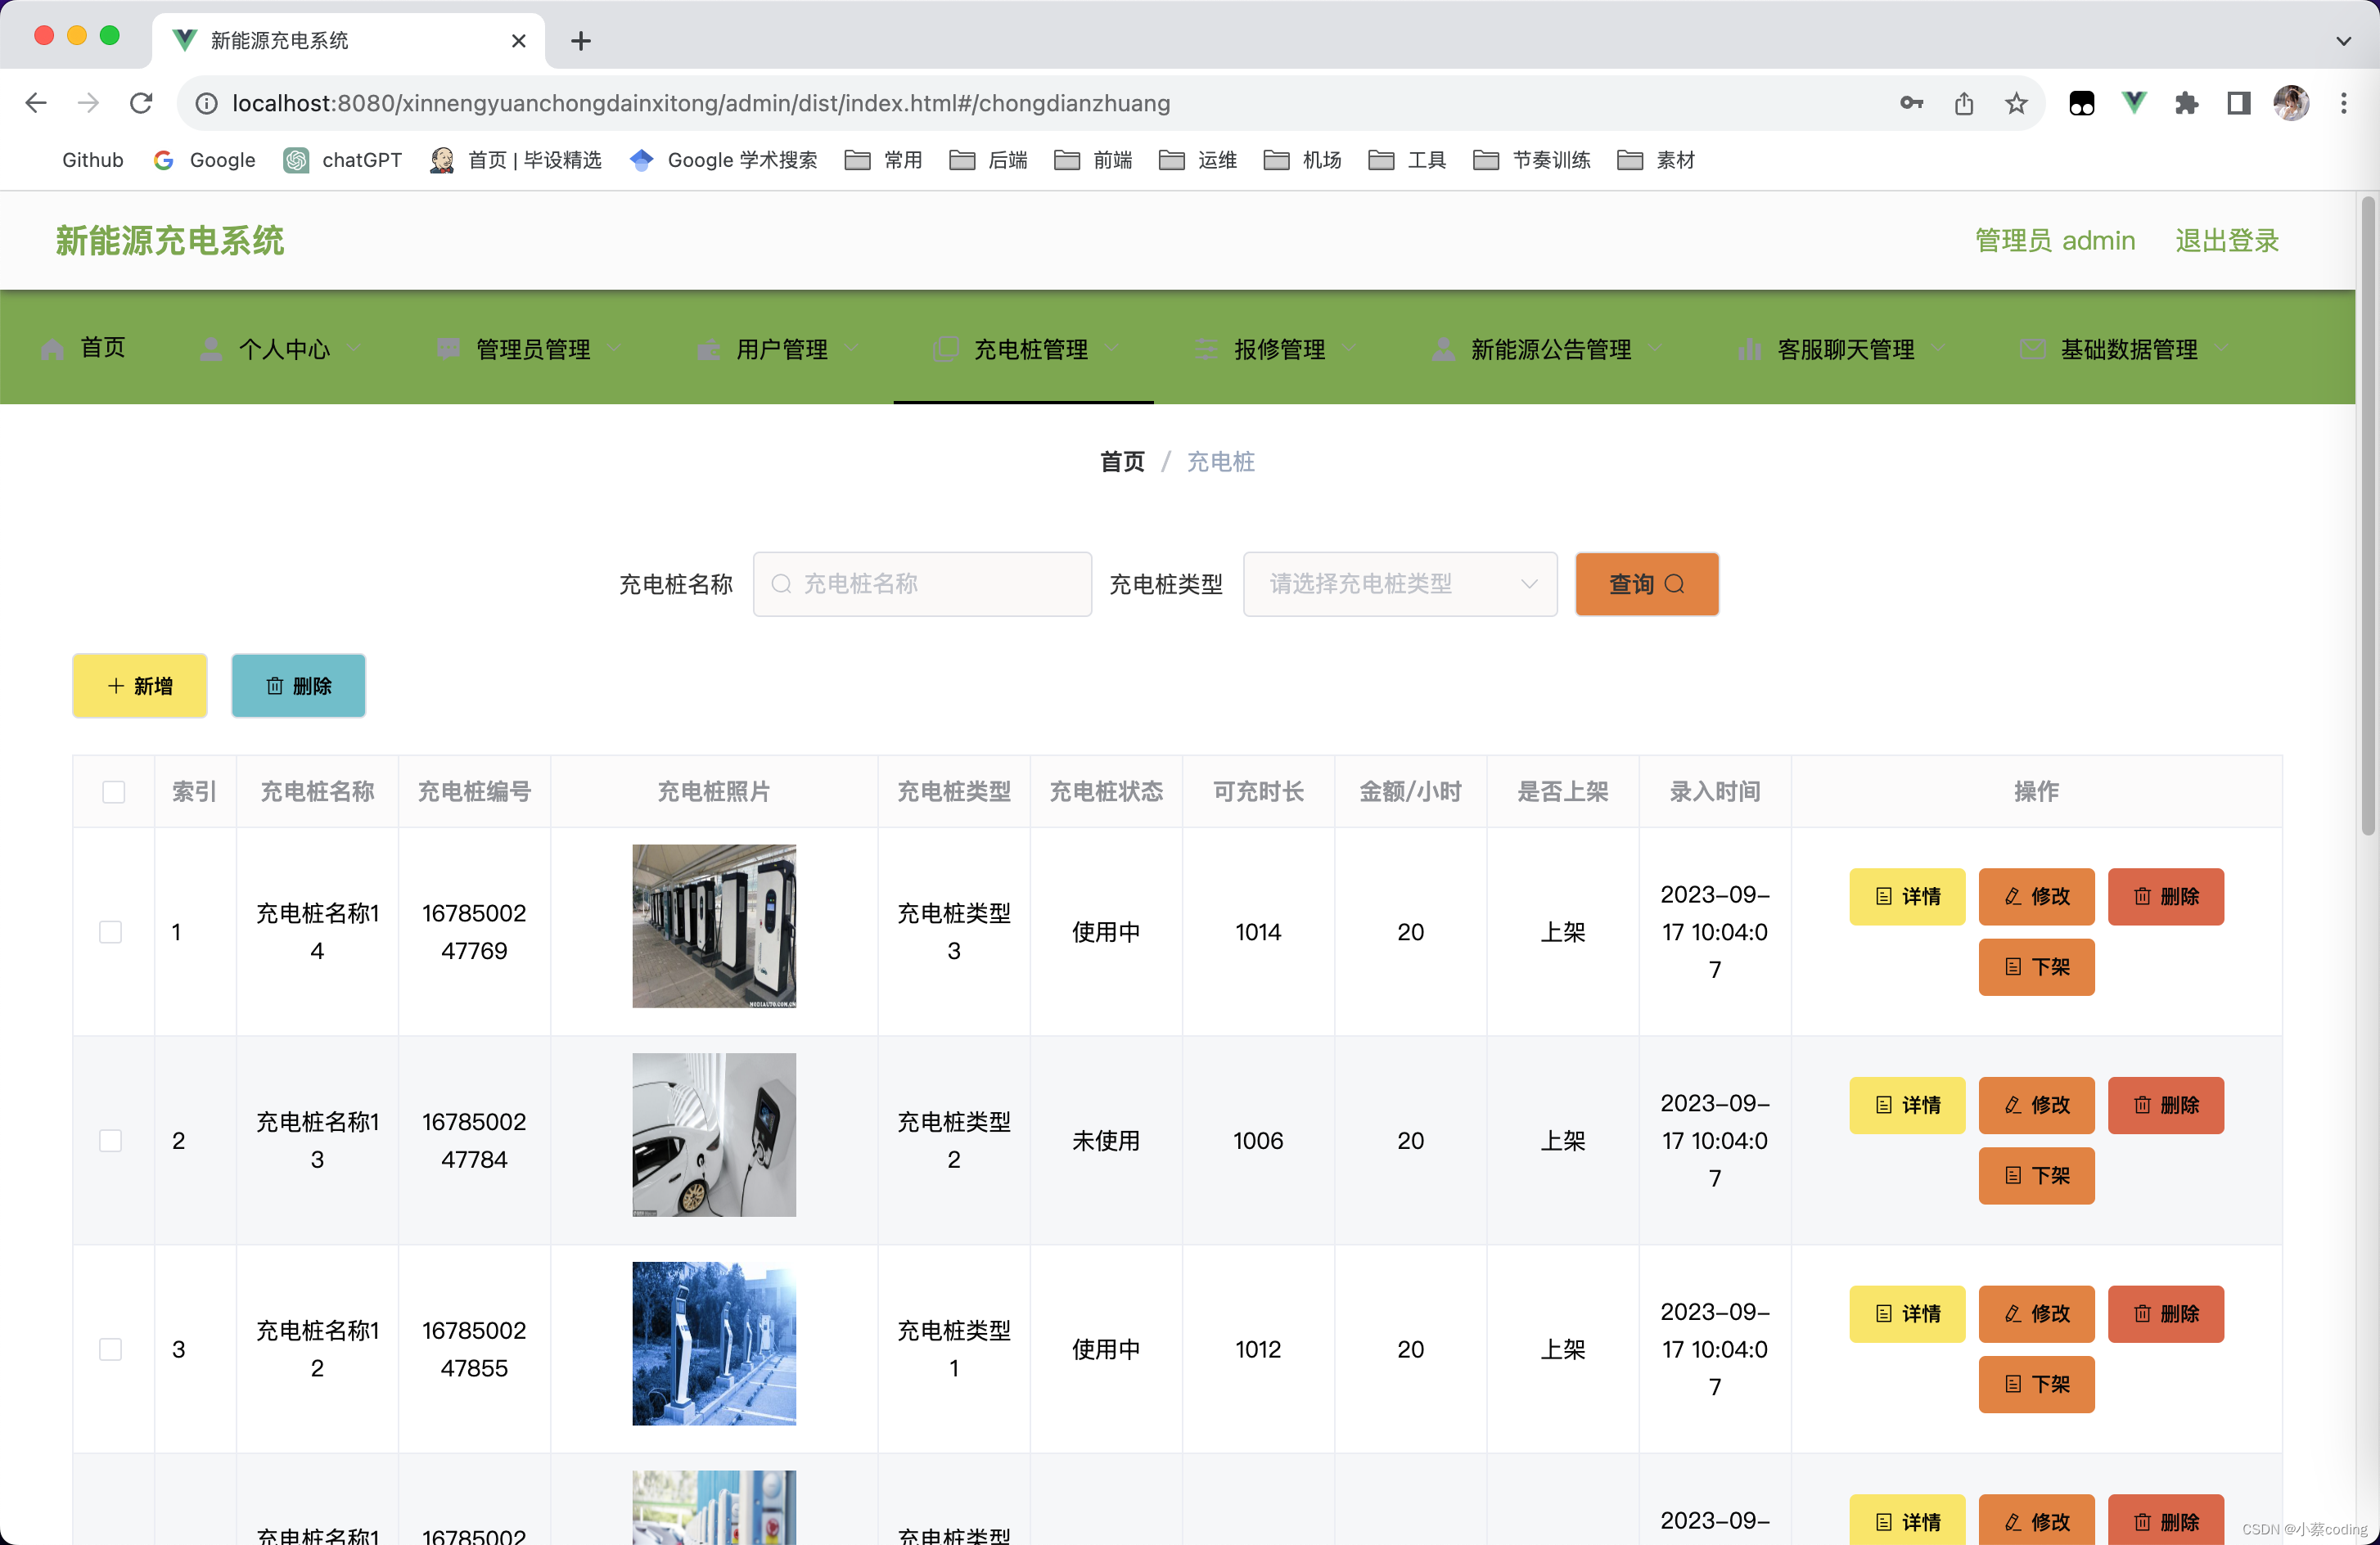2380x1545 pixels.
Task: Open the white car charger photo in row 2
Action: click(x=714, y=1135)
